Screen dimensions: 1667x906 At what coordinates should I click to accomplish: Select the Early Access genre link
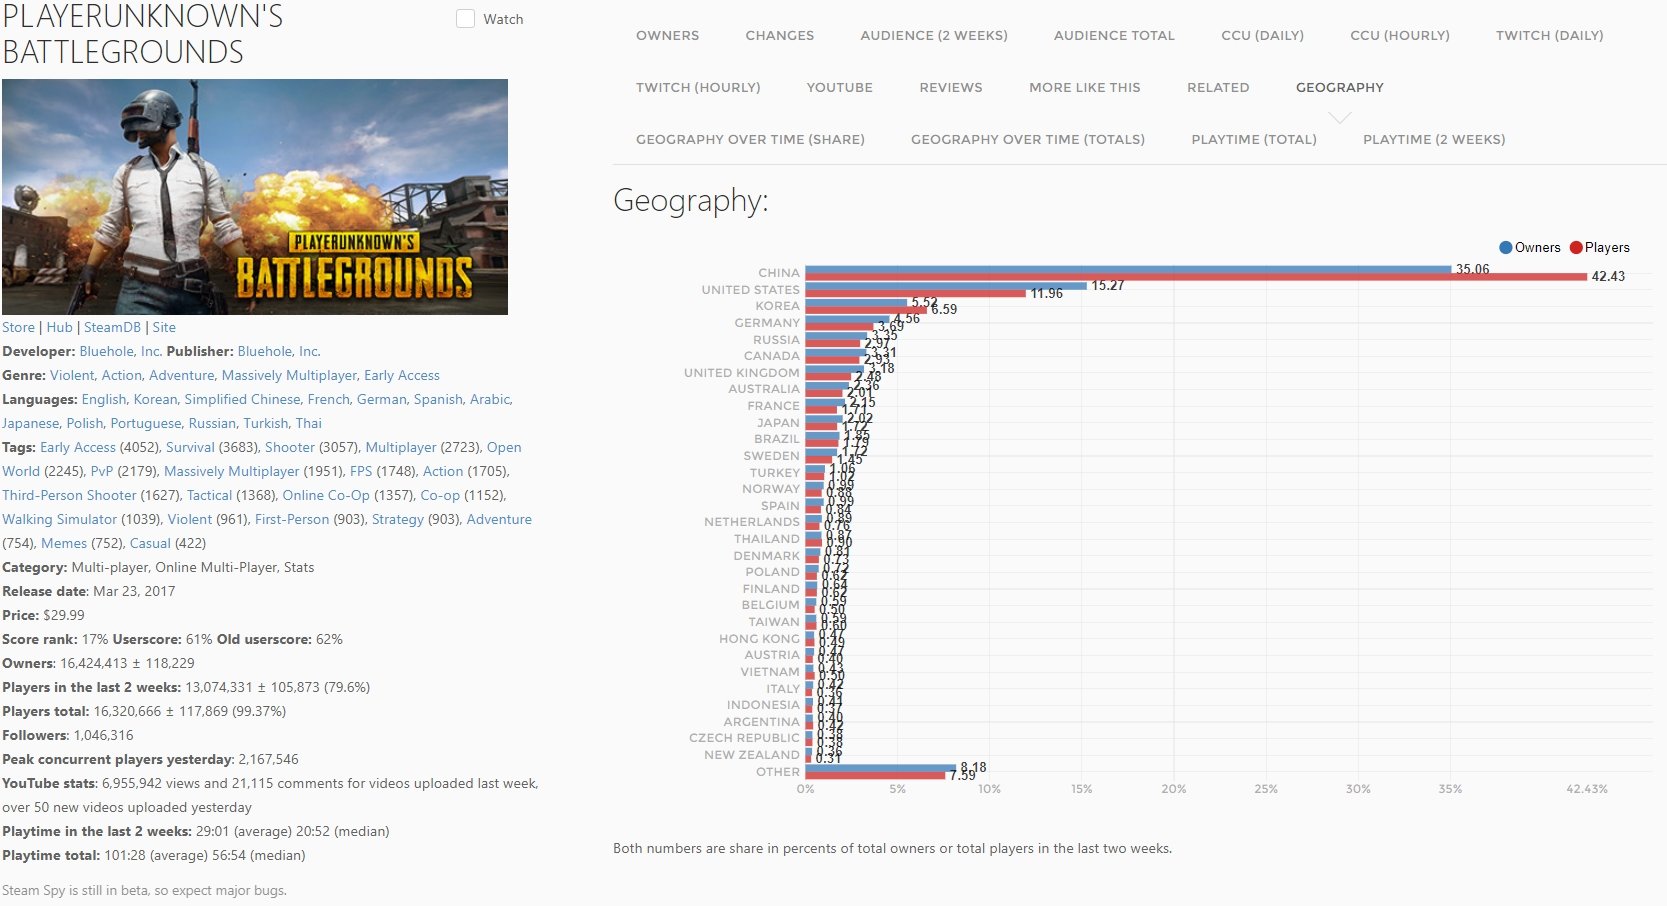(402, 375)
